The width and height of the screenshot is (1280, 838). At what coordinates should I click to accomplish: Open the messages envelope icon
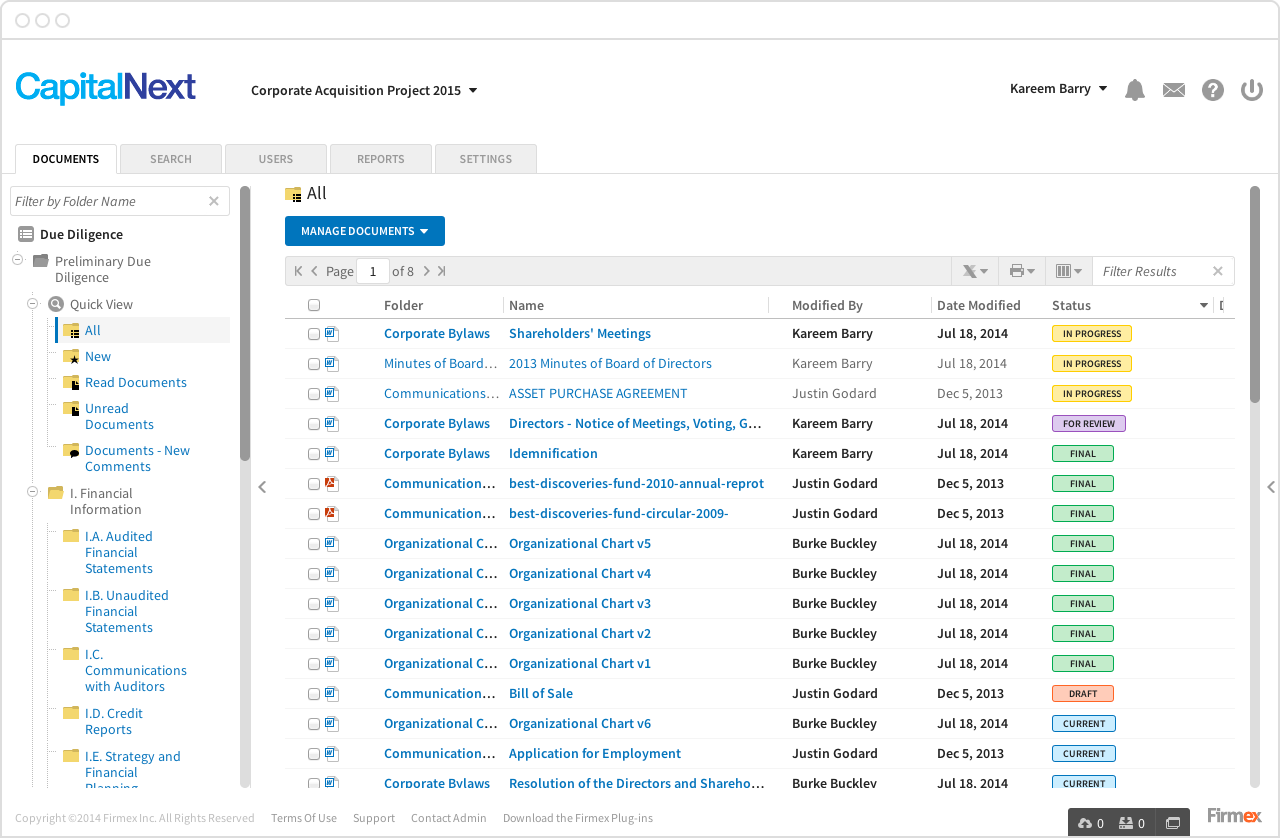tap(1173, 90)
